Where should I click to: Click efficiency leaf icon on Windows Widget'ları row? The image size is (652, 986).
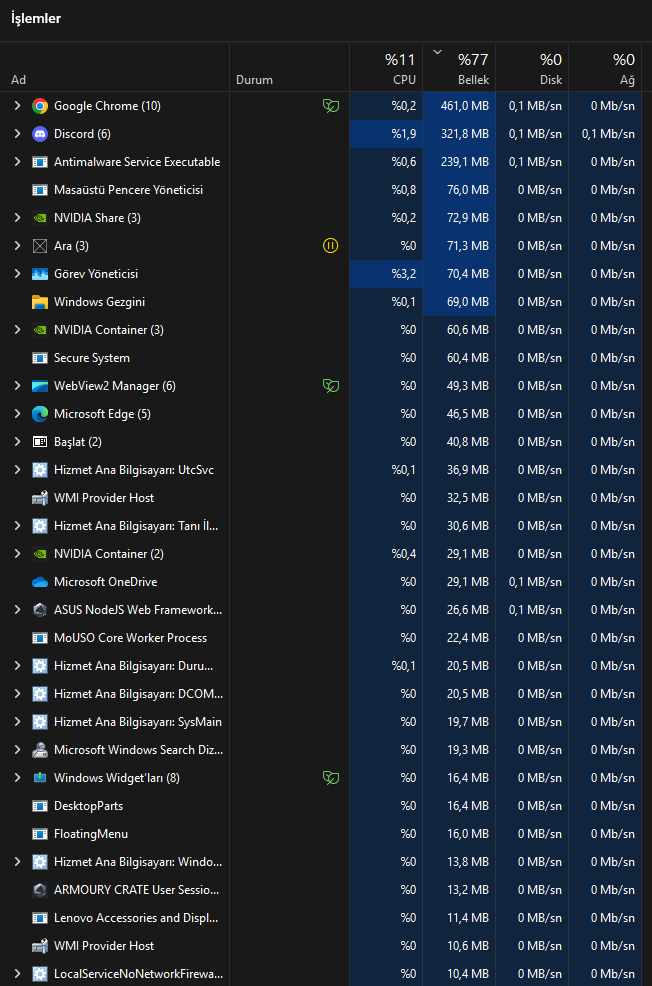coord(331,778)
